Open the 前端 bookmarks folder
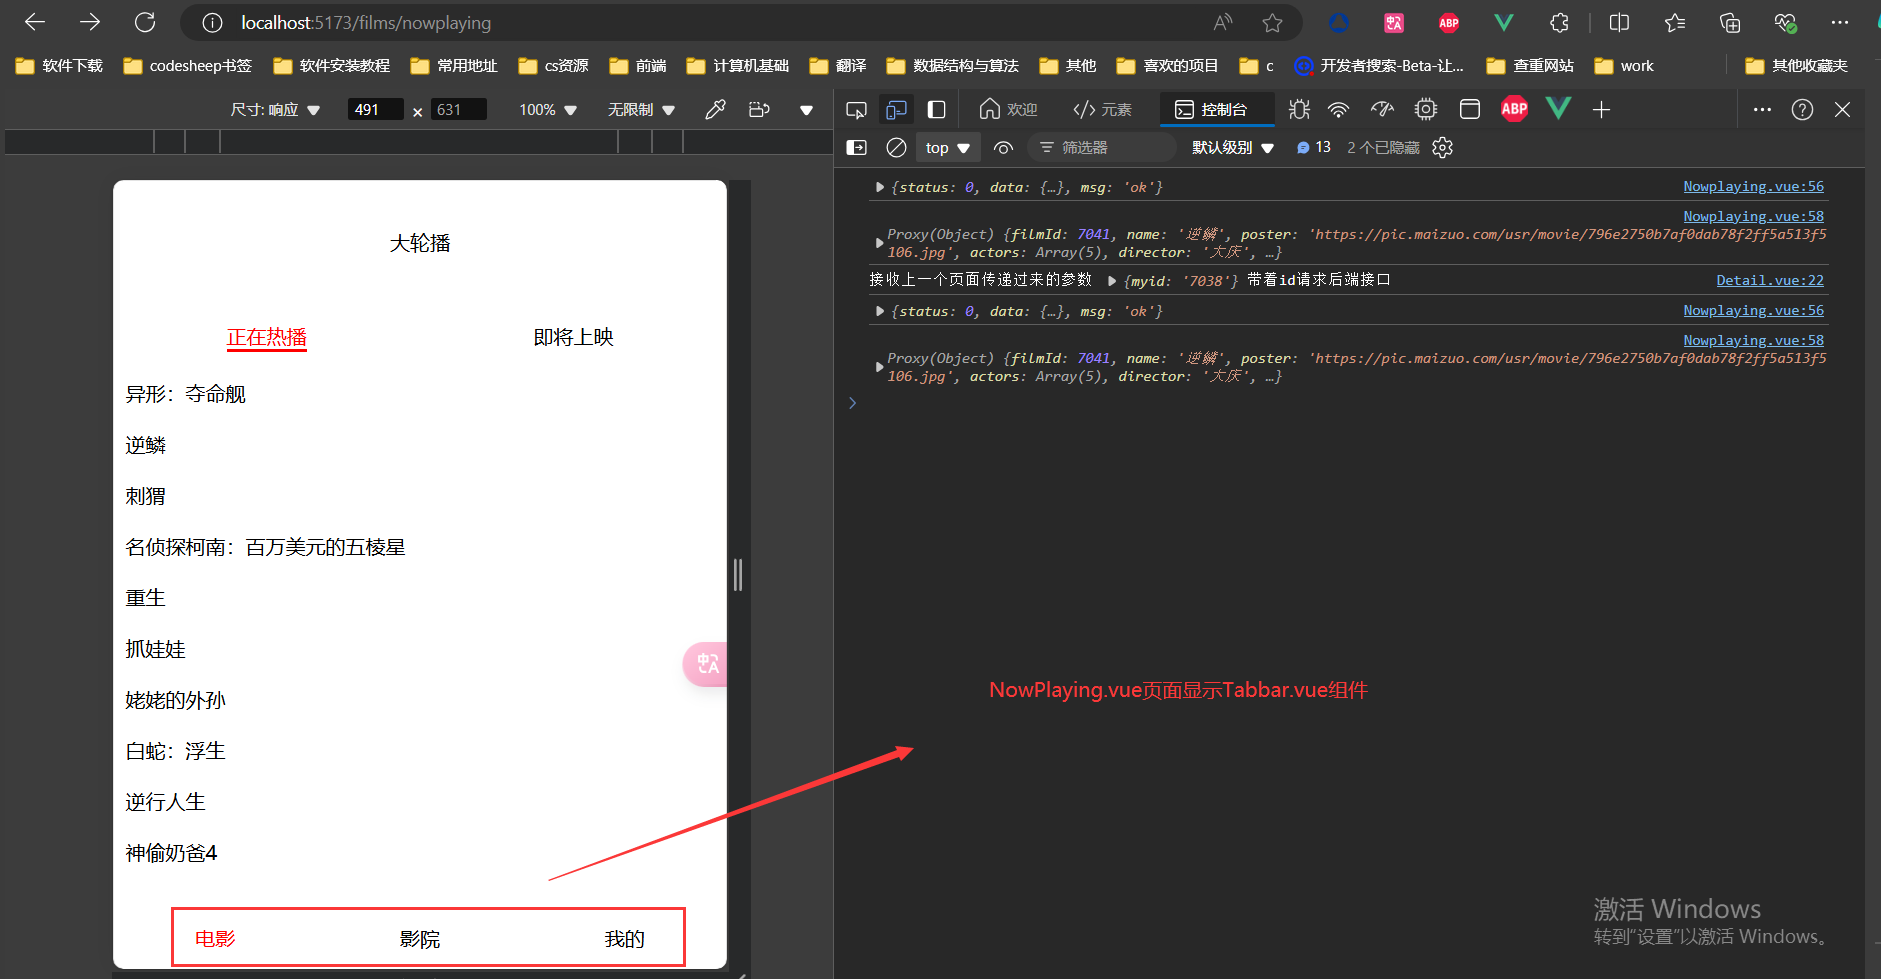 point(638,66)
